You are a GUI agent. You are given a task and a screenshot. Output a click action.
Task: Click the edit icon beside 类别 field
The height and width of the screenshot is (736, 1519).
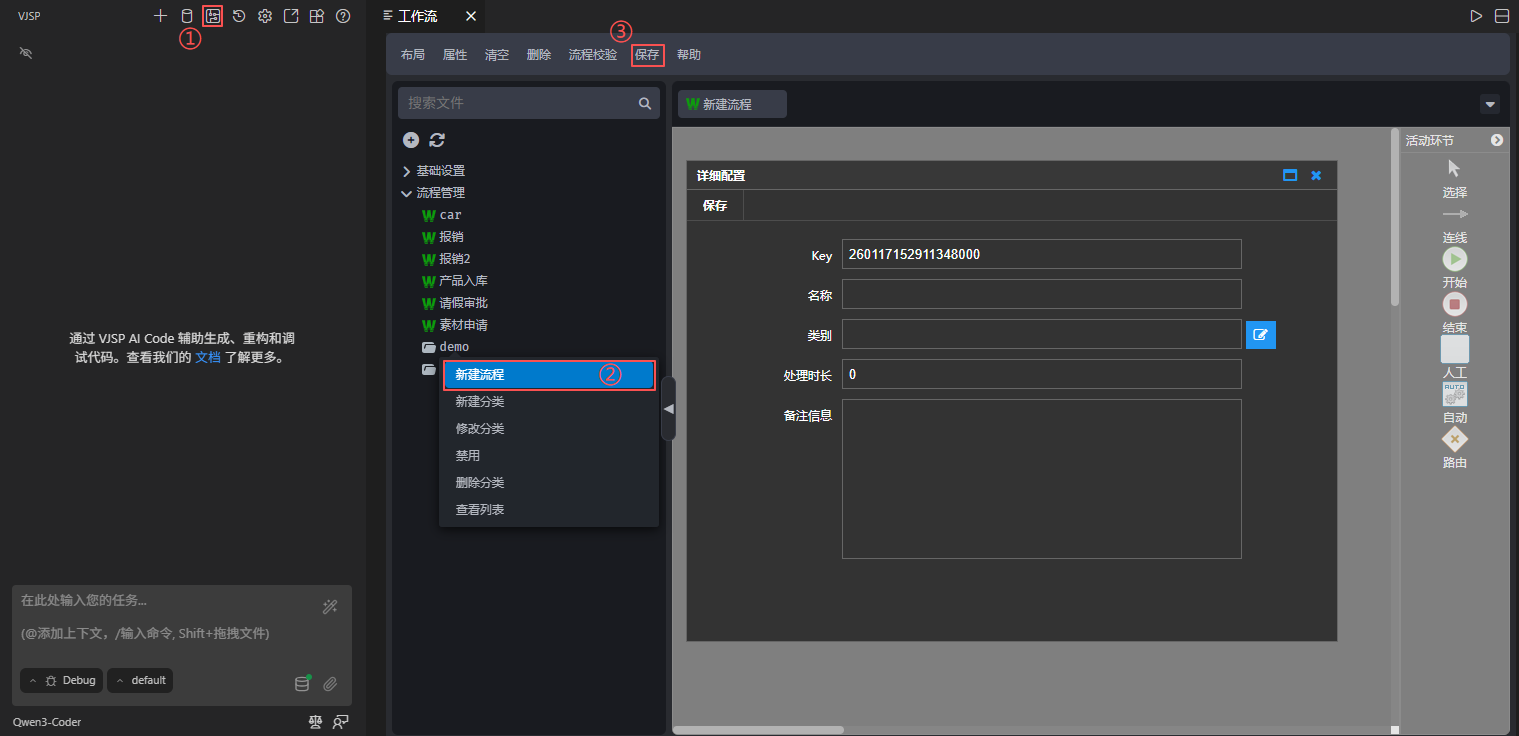[x=1260, y=335]
